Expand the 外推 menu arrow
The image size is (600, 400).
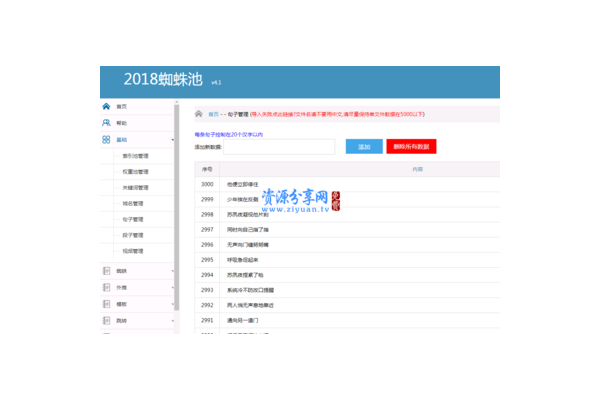click(x=172, y=287)
